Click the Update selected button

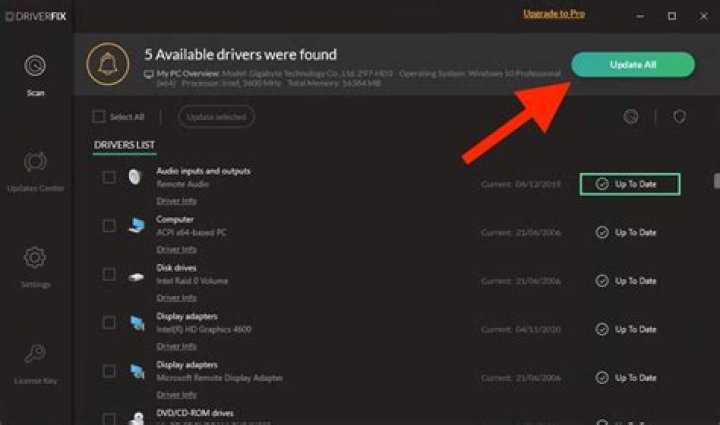(216, 117)
